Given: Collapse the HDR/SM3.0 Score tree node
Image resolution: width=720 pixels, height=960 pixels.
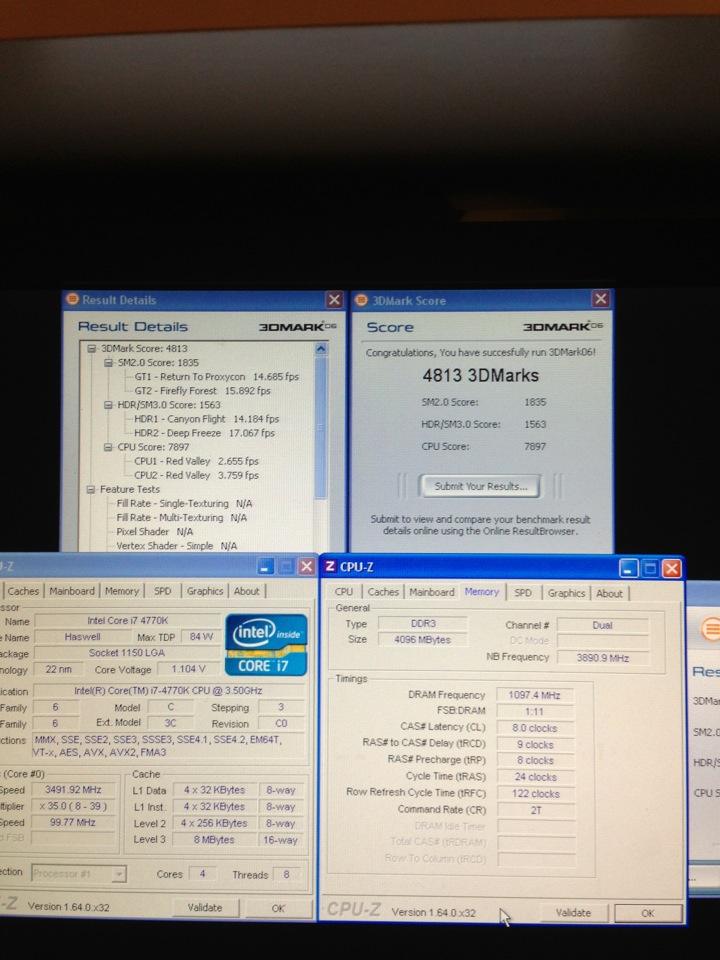Looking at the screenshot, I should pos(108,405).
